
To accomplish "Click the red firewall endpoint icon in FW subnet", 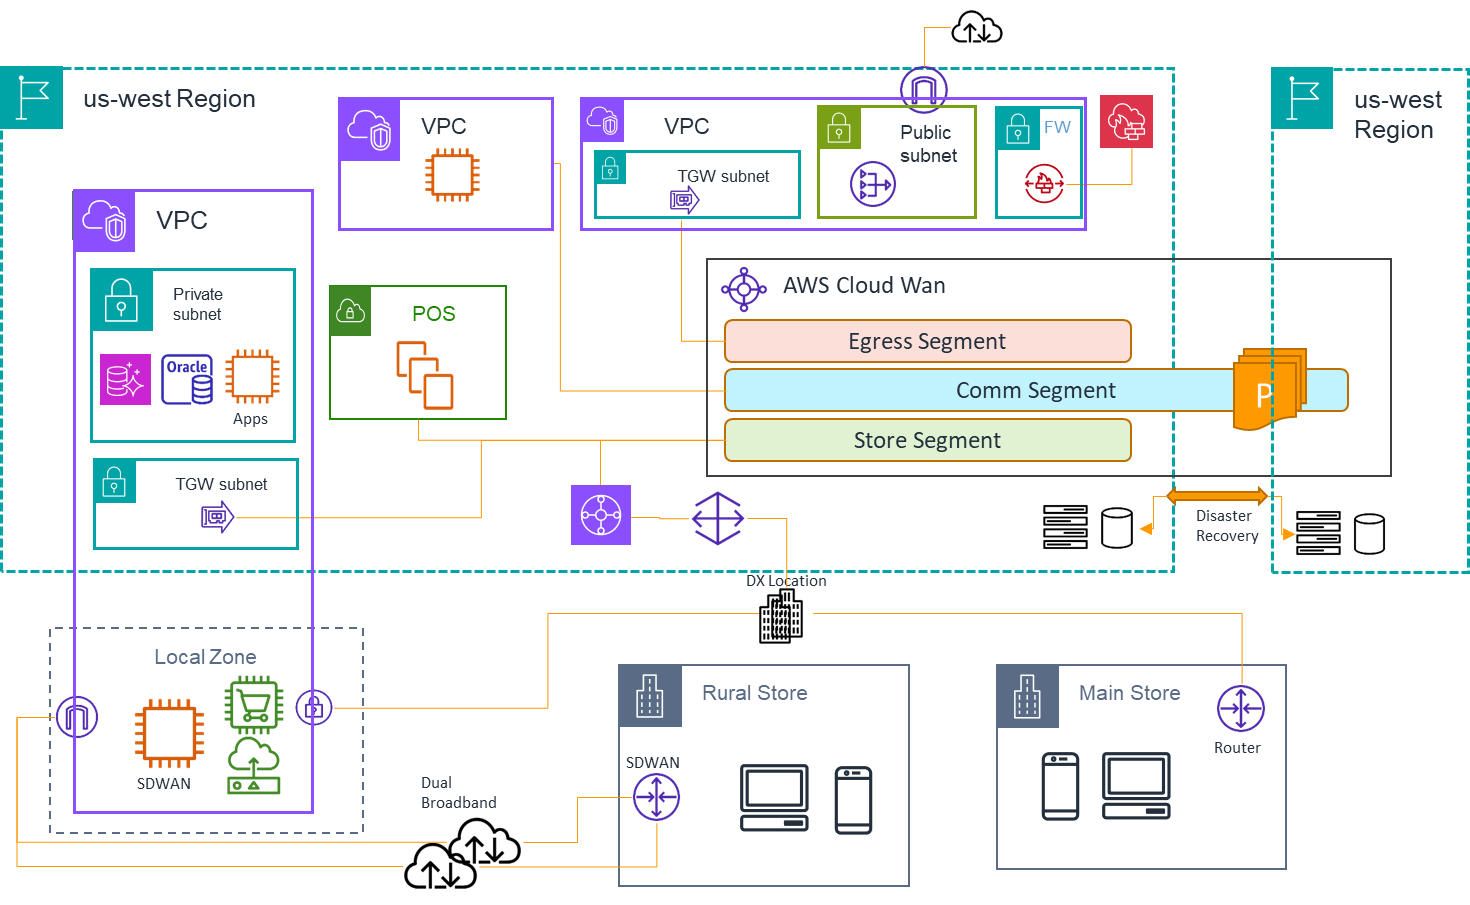I will [x=1044, y=183].
